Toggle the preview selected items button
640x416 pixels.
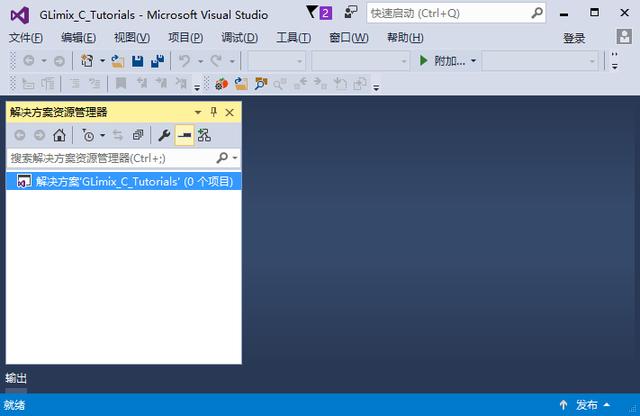(184, 135)
